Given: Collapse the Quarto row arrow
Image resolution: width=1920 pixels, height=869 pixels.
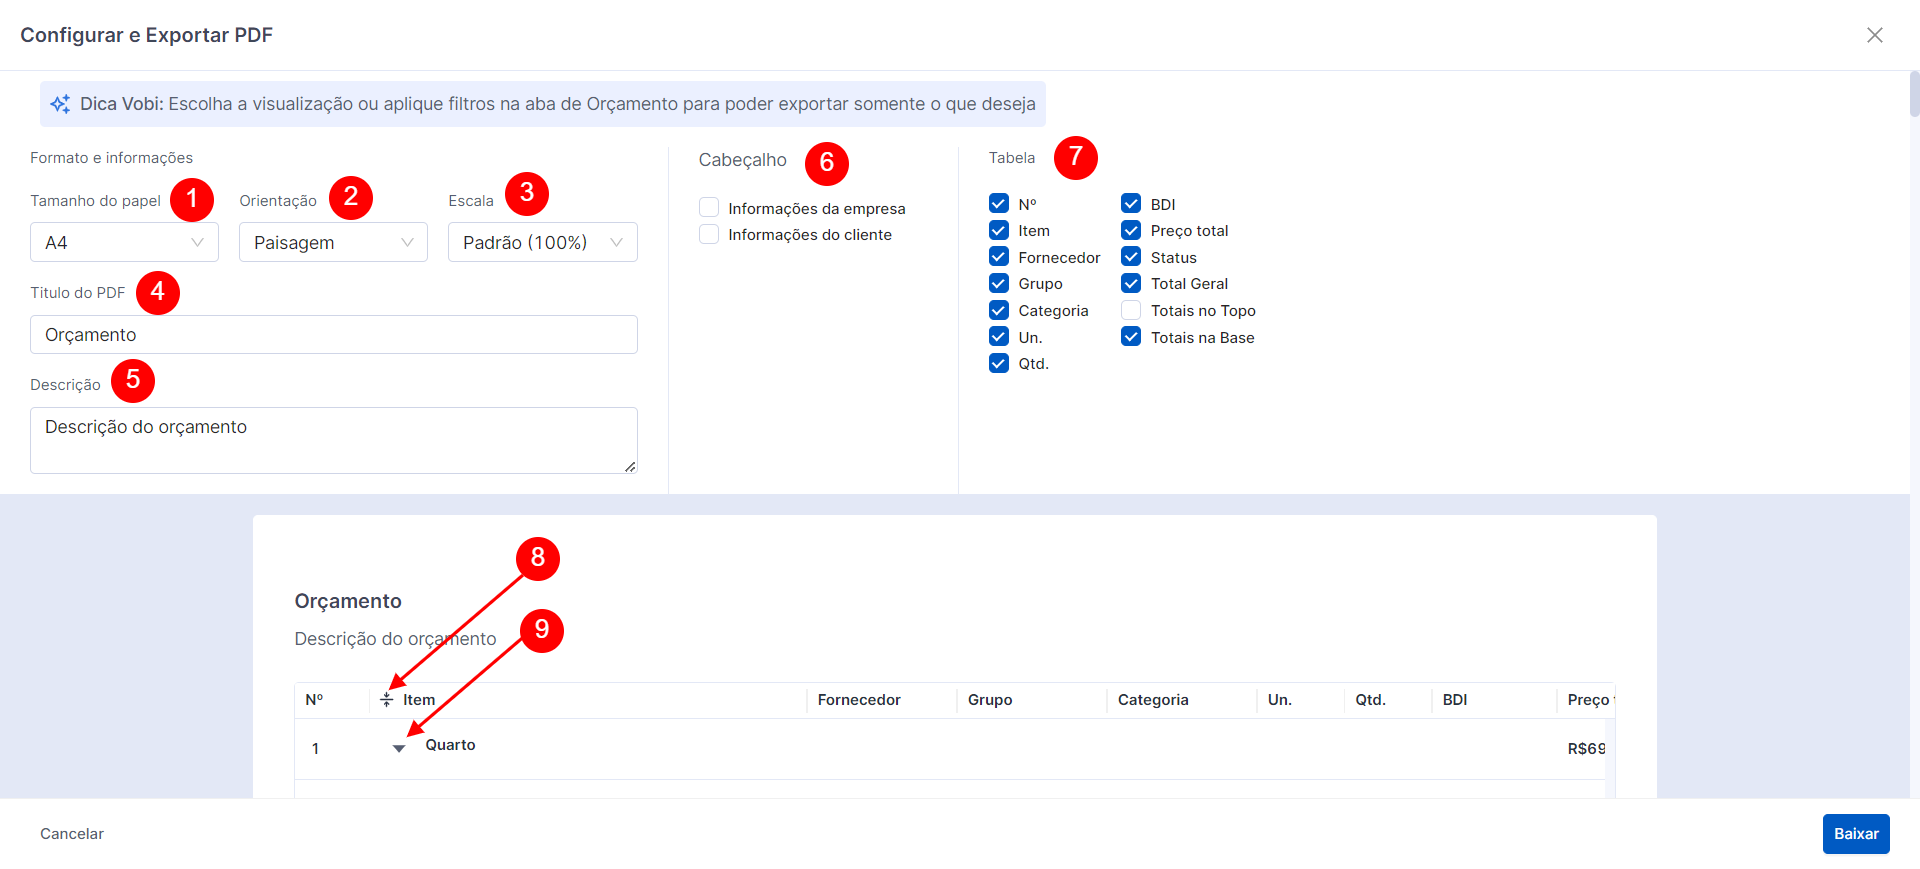Looking at the screenshot, I should click(399, 748).
